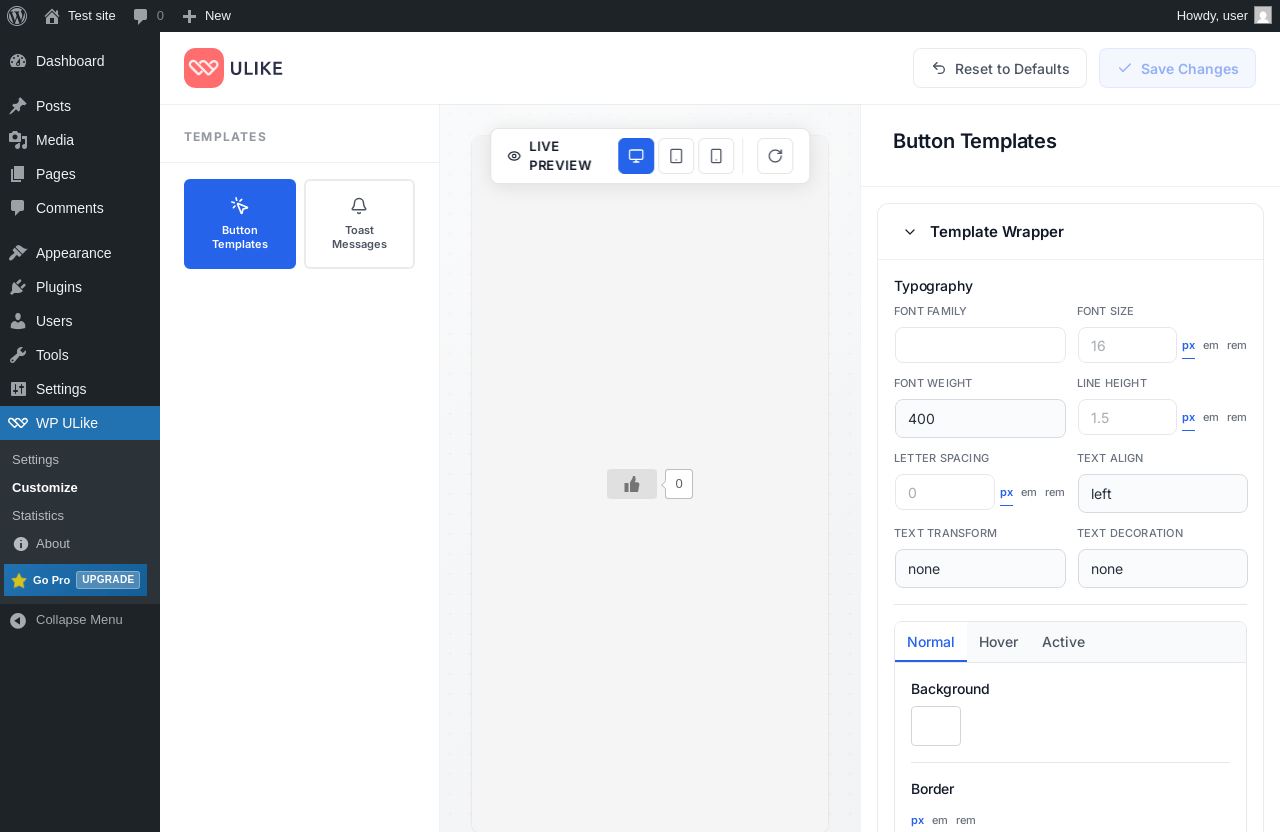The image size is (1280, 832).
Task: Open the Text Transform dropdown
Action: [x=980, y=569]
